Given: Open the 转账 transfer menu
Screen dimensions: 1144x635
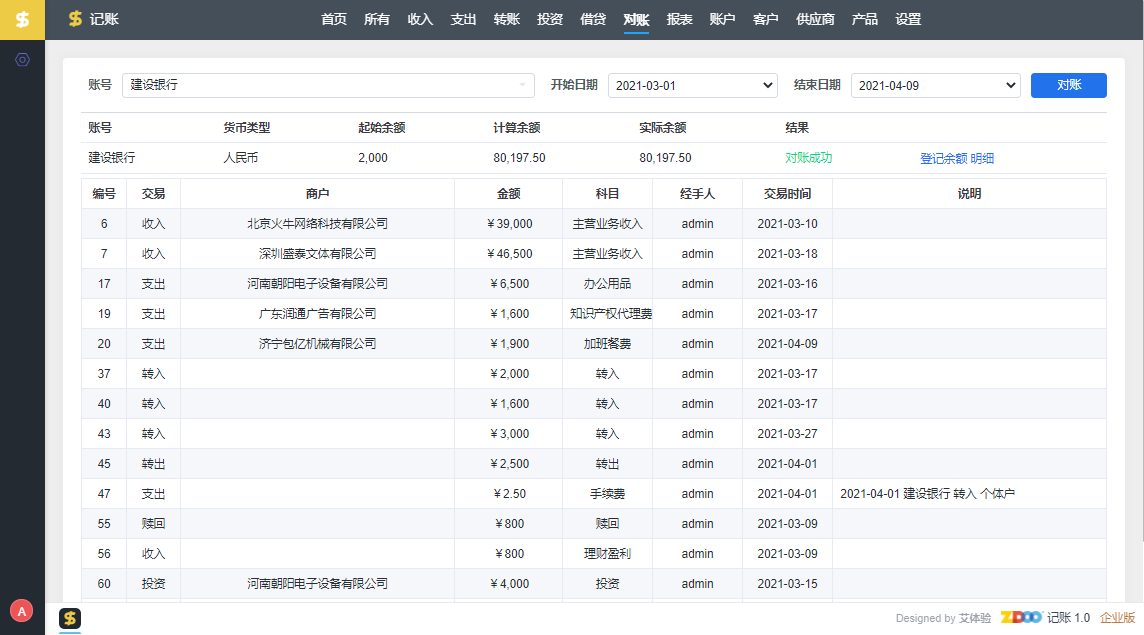Looking at the screenshot, I should coord(507,19).
